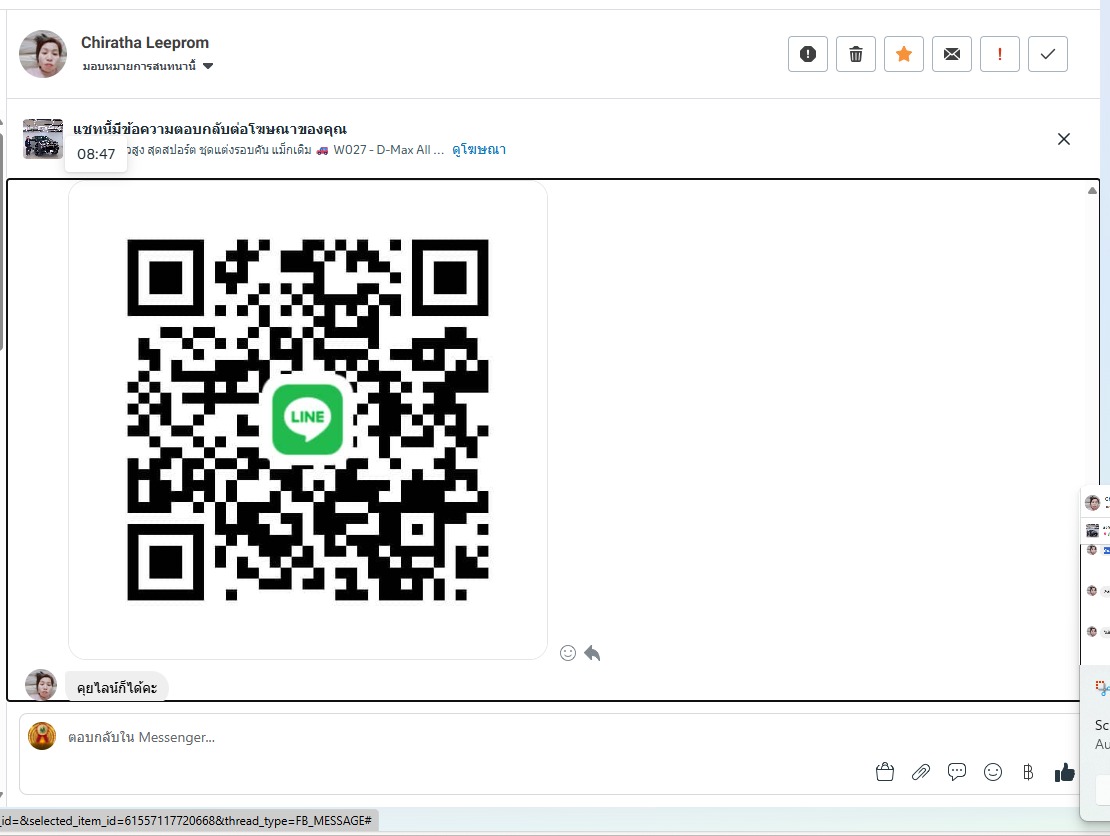Viewport: 1110px width, 836px height.
Task: Open the baht payment request icon
Action: [1028, 772]
